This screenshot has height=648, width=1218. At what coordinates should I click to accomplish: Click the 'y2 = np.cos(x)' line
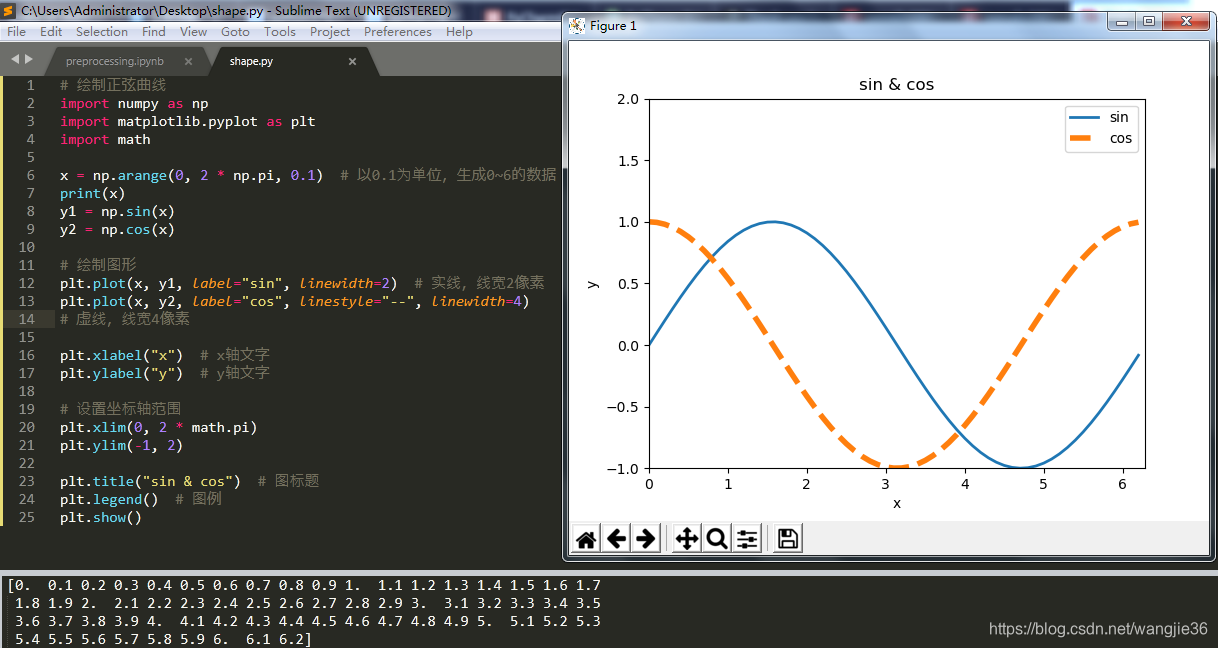point(117,229)
